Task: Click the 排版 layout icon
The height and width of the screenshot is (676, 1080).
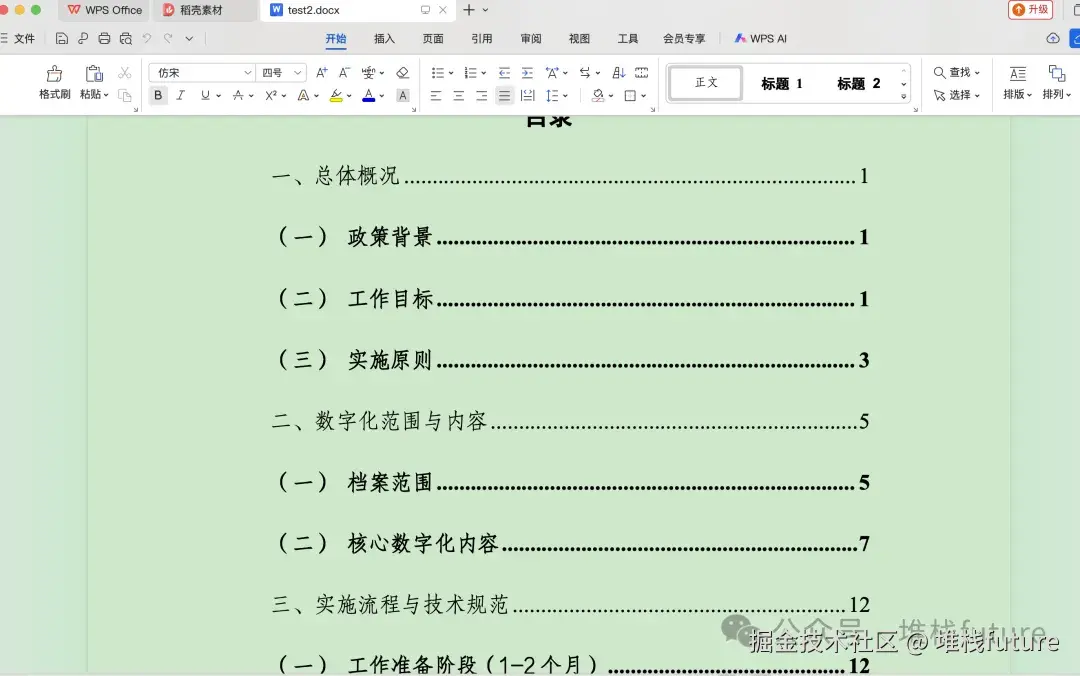Action: click(1017, 74)
